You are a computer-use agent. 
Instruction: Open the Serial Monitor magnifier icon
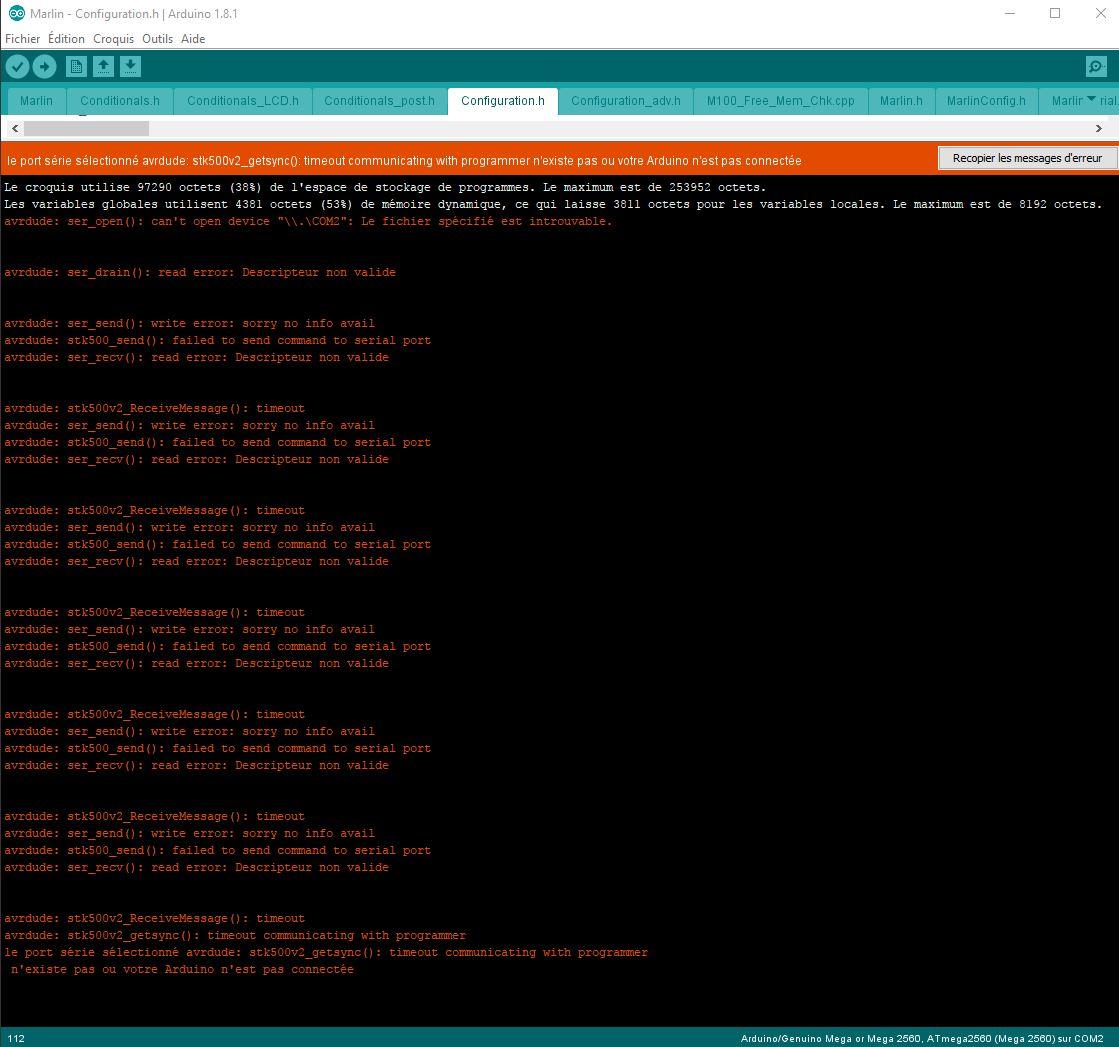(x=1095, y=67)
